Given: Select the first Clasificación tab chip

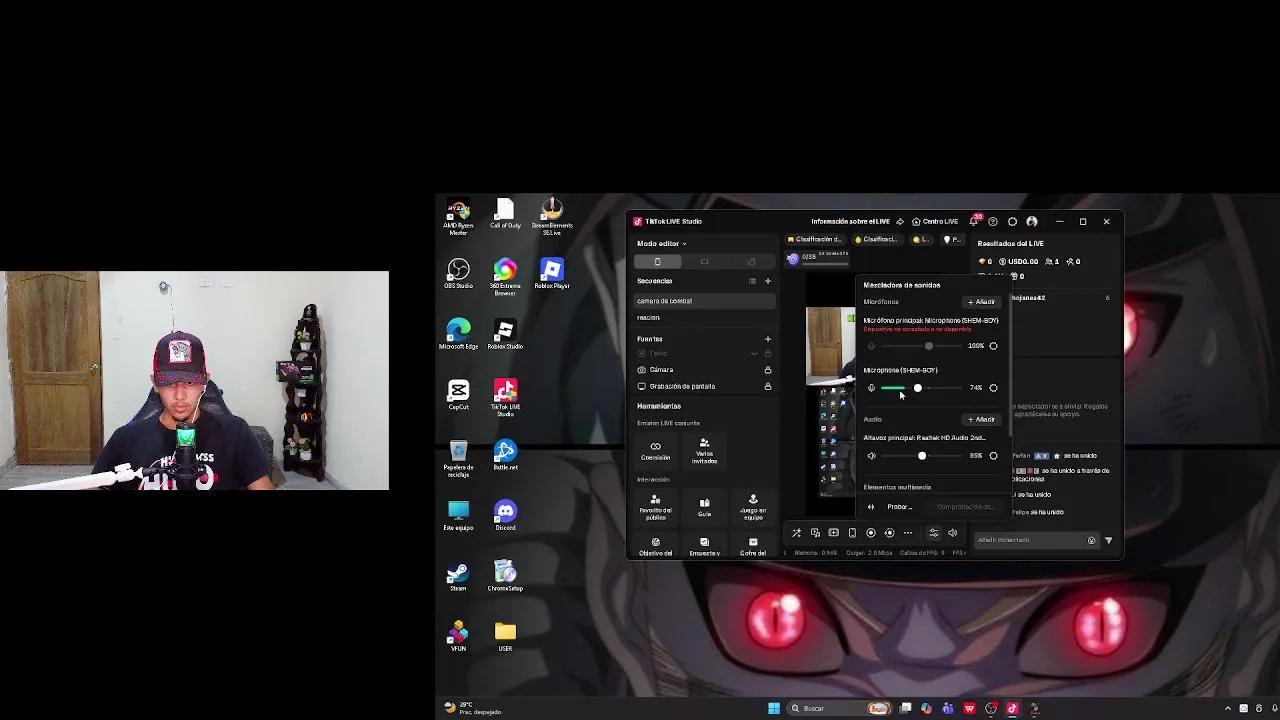Looking at the screenshot, I should 815,240.
